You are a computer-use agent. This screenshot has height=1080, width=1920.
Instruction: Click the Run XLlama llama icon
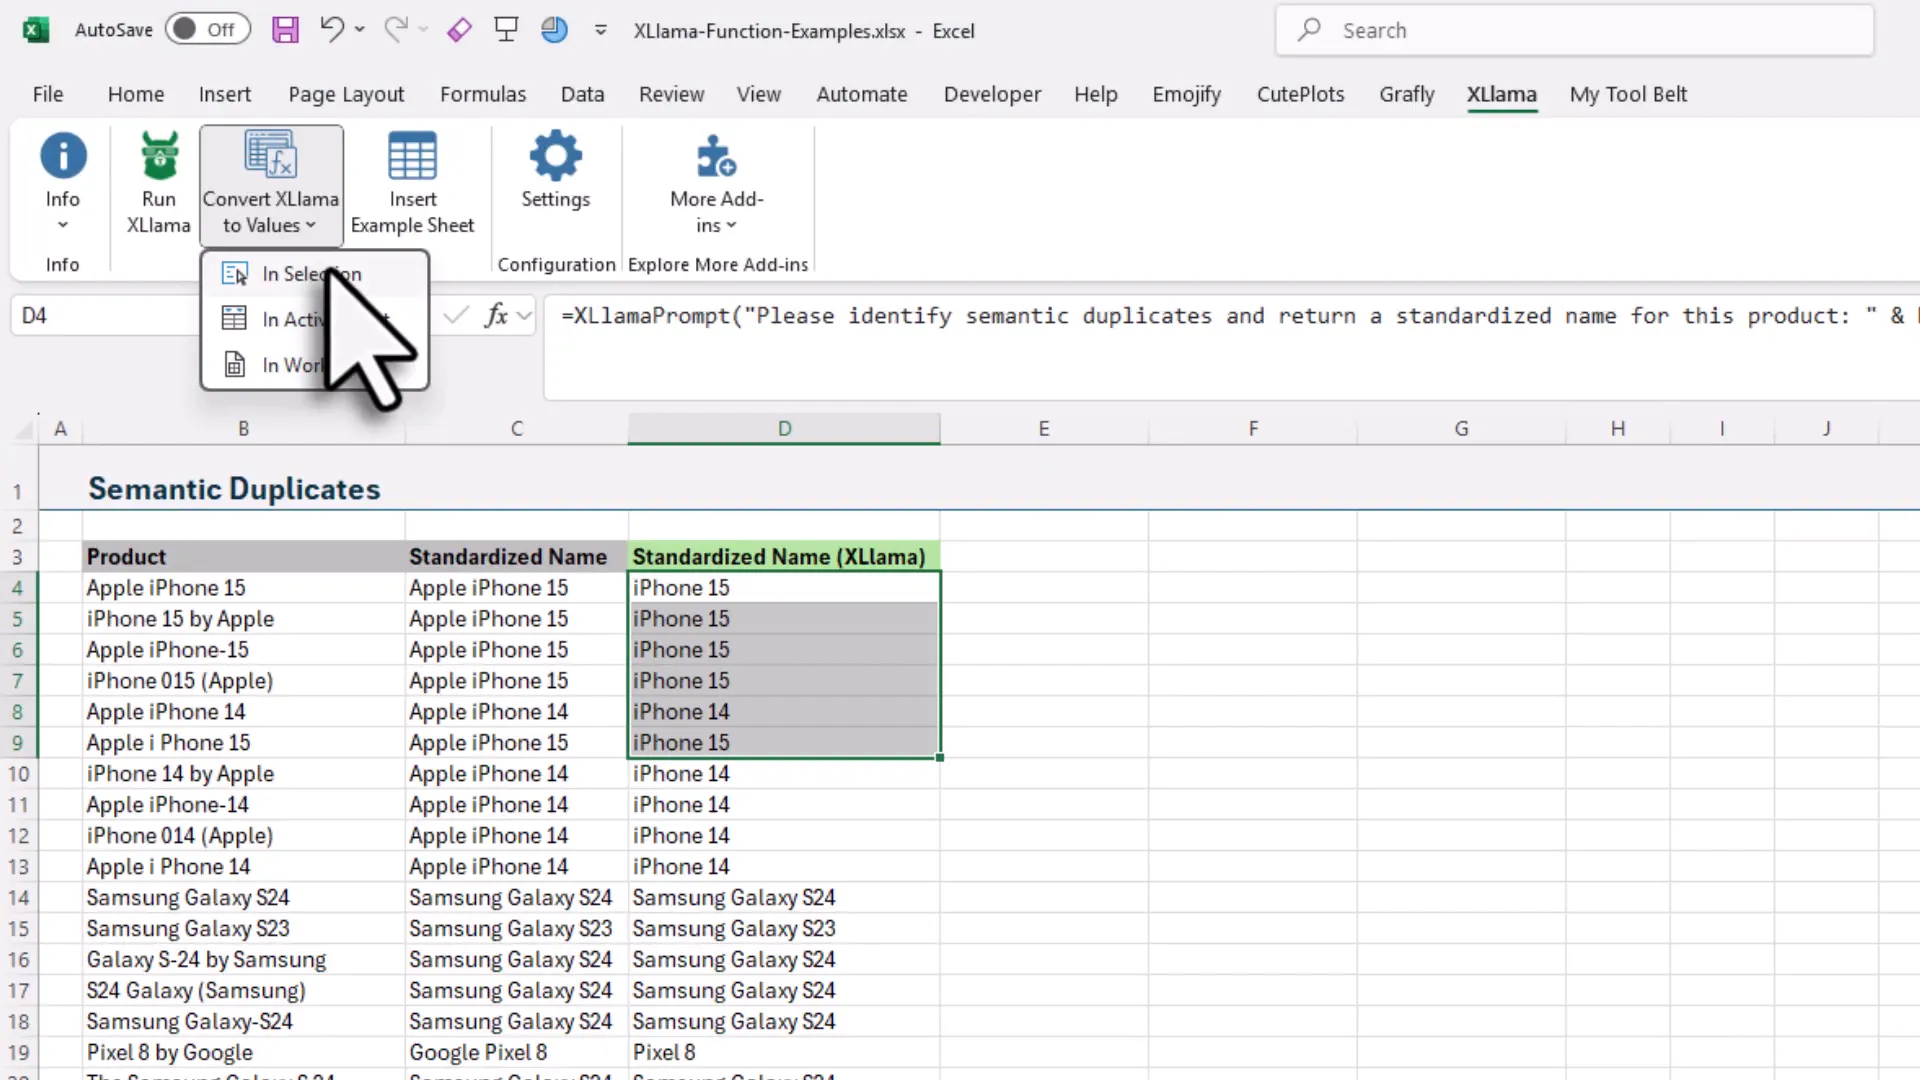(x=157, y=155)
